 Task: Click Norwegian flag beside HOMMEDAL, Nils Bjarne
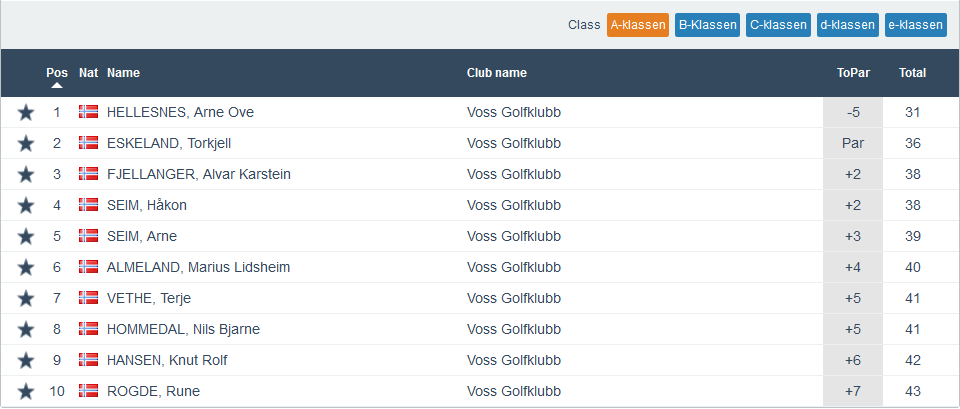coord(88,329)
